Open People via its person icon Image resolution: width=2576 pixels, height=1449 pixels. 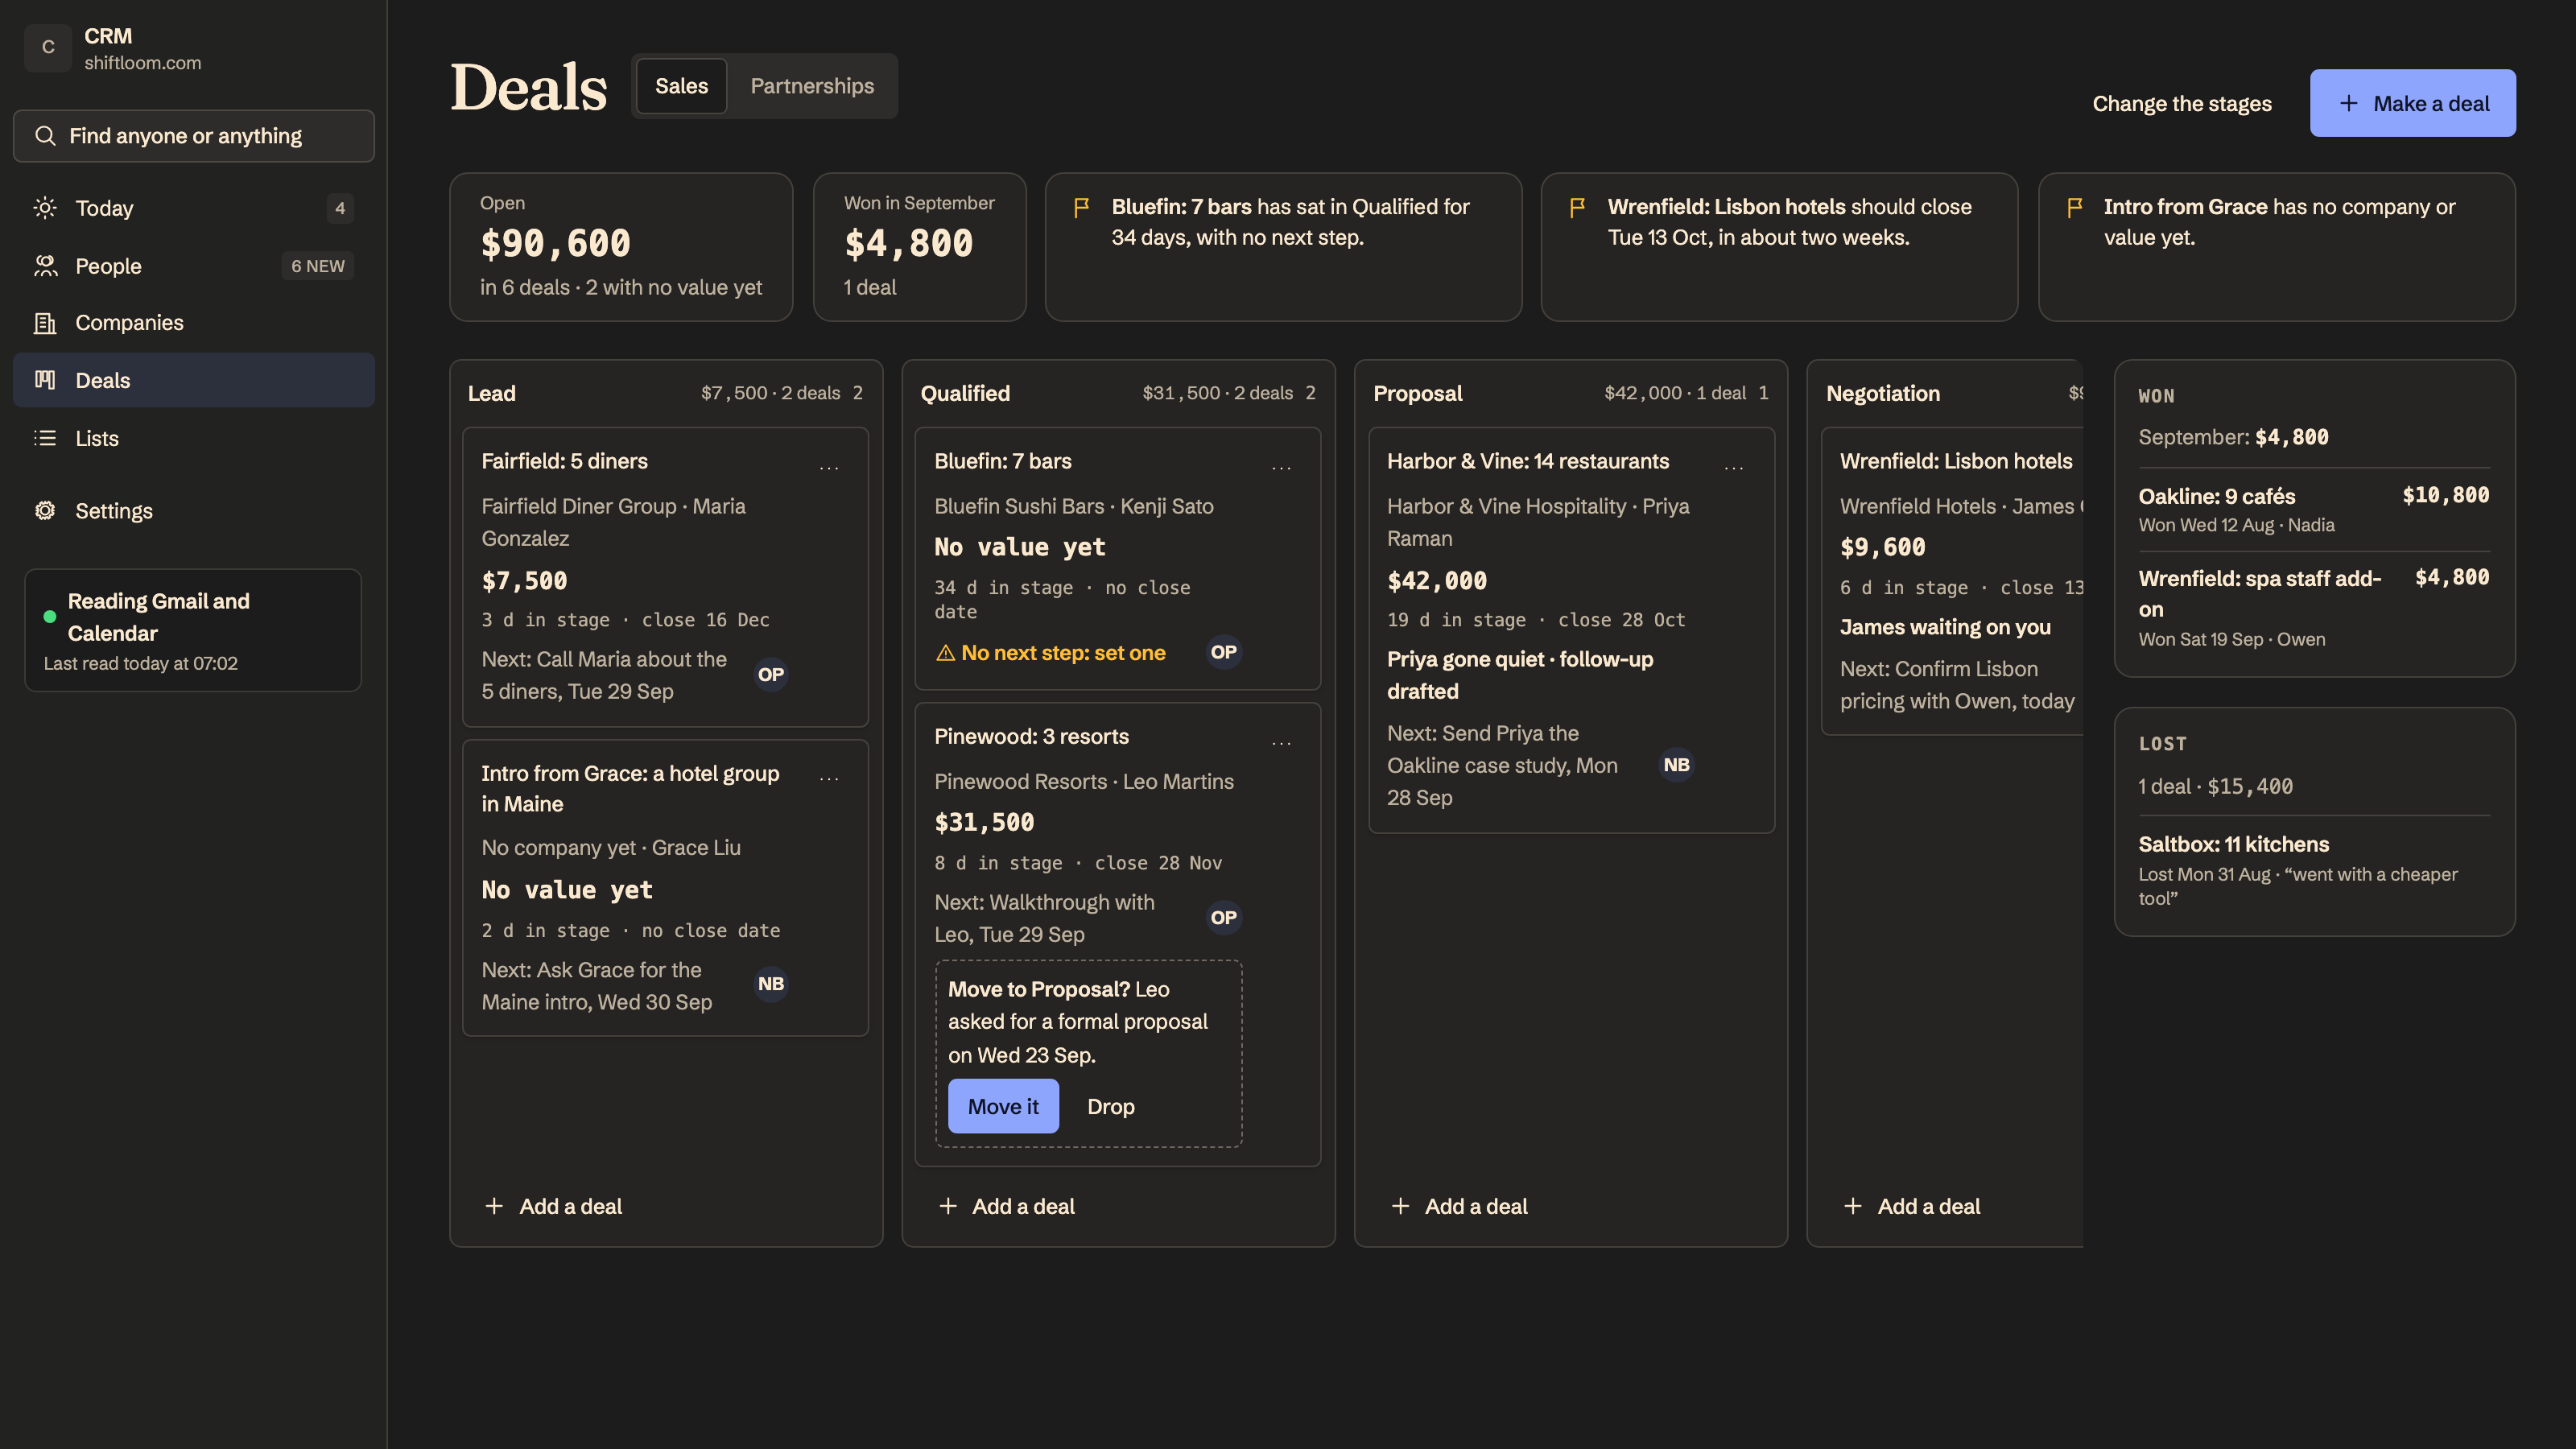tap(45, 266)
